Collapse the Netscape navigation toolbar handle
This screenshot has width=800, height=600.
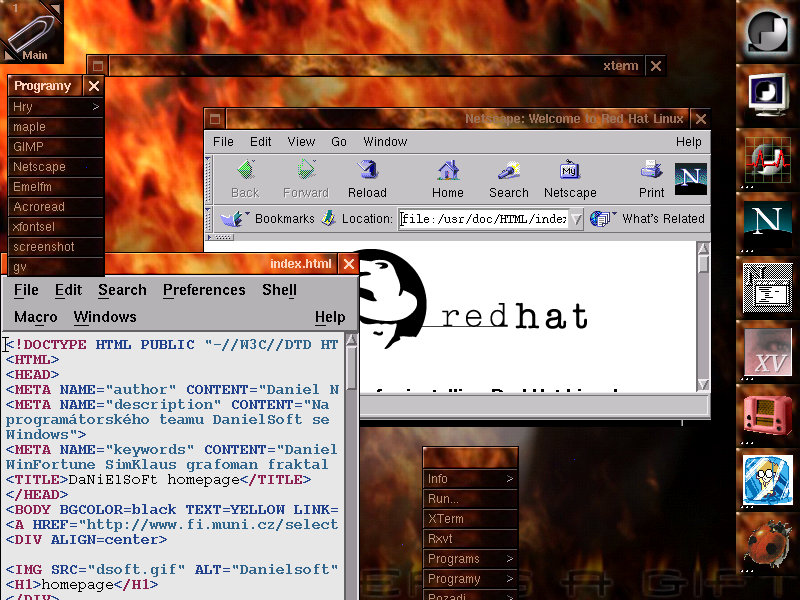208,180
